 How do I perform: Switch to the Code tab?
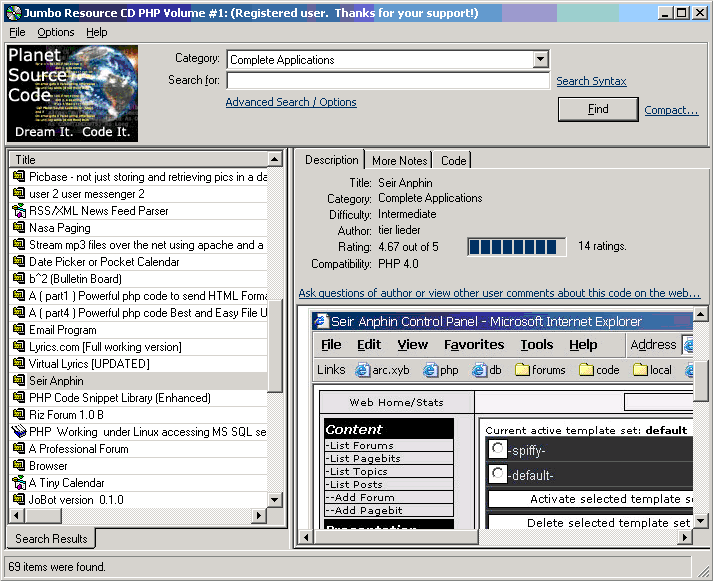pos(453,161)
